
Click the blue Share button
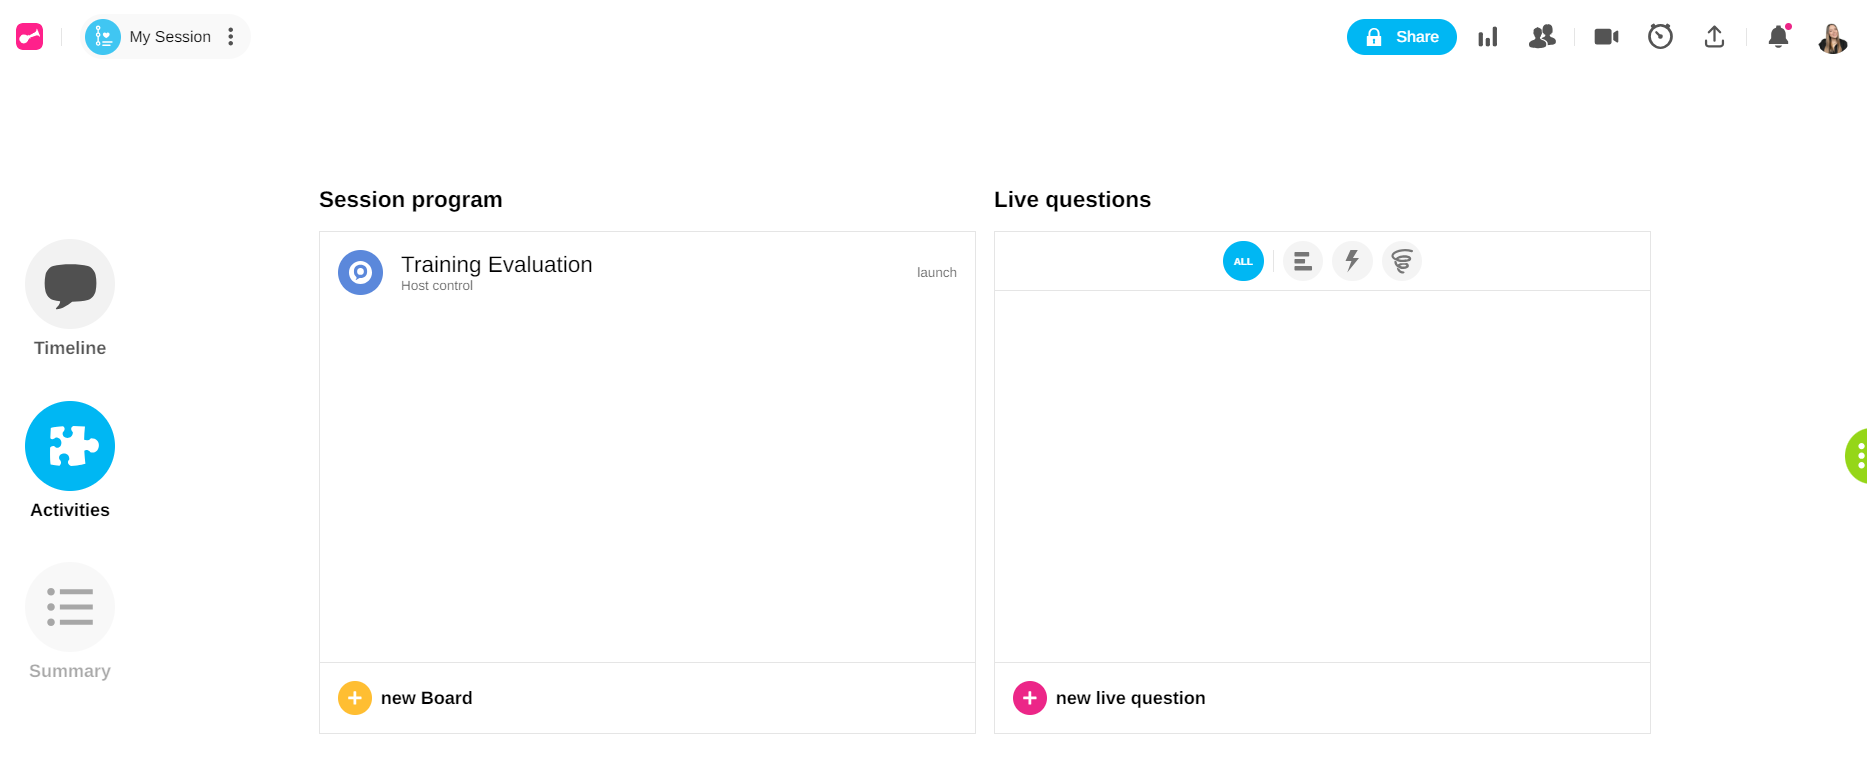pyautogui.click(x=1401, y=37)
